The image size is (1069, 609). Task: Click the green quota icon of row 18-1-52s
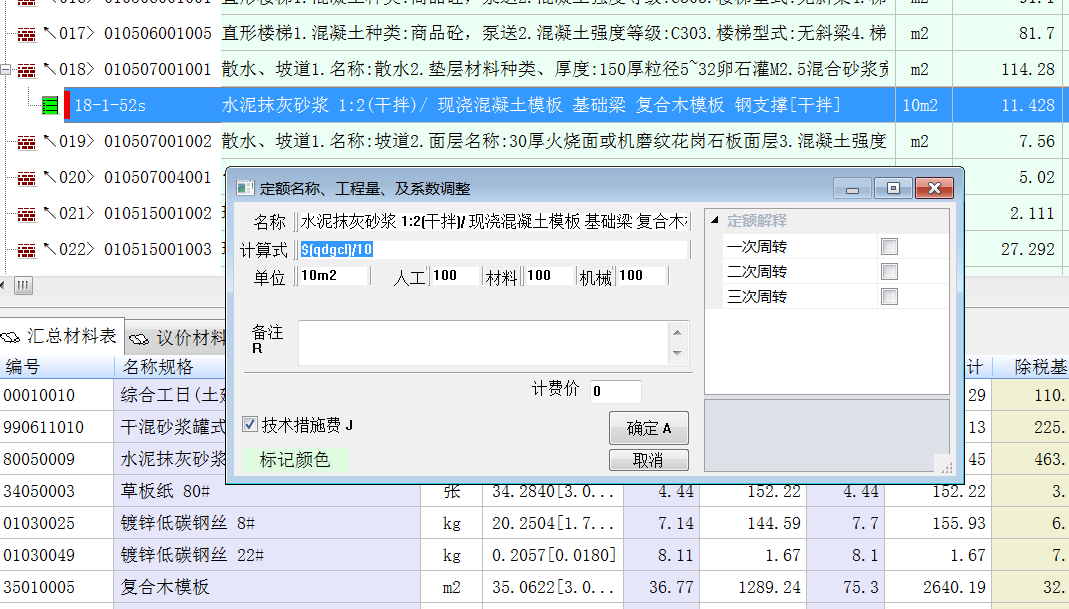[50, 106]
